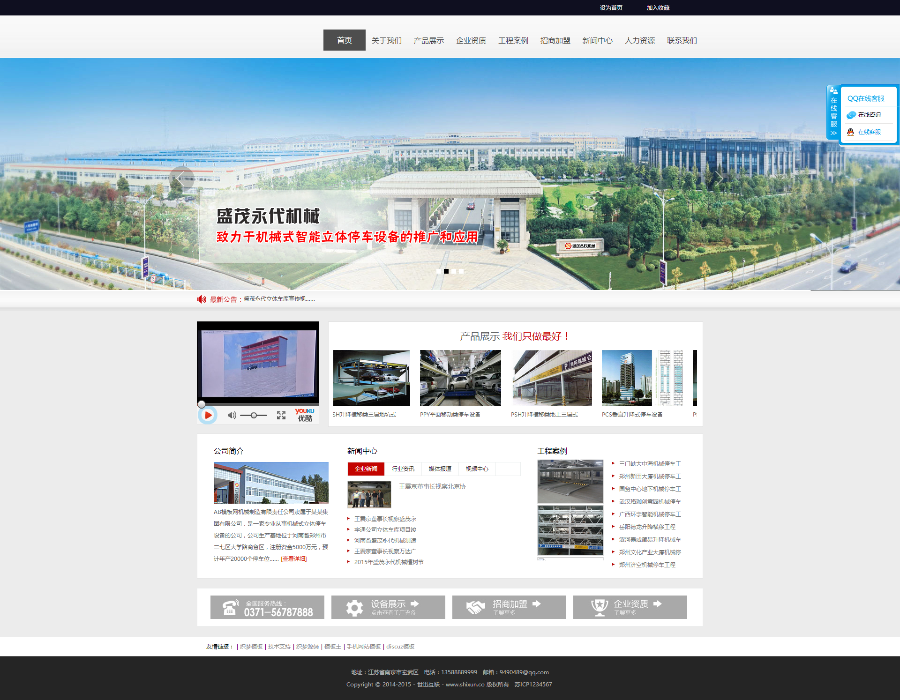Click the handshake icon on 招商加盟
The width and height of the screenshot is (900, 700).
point(475,608)
